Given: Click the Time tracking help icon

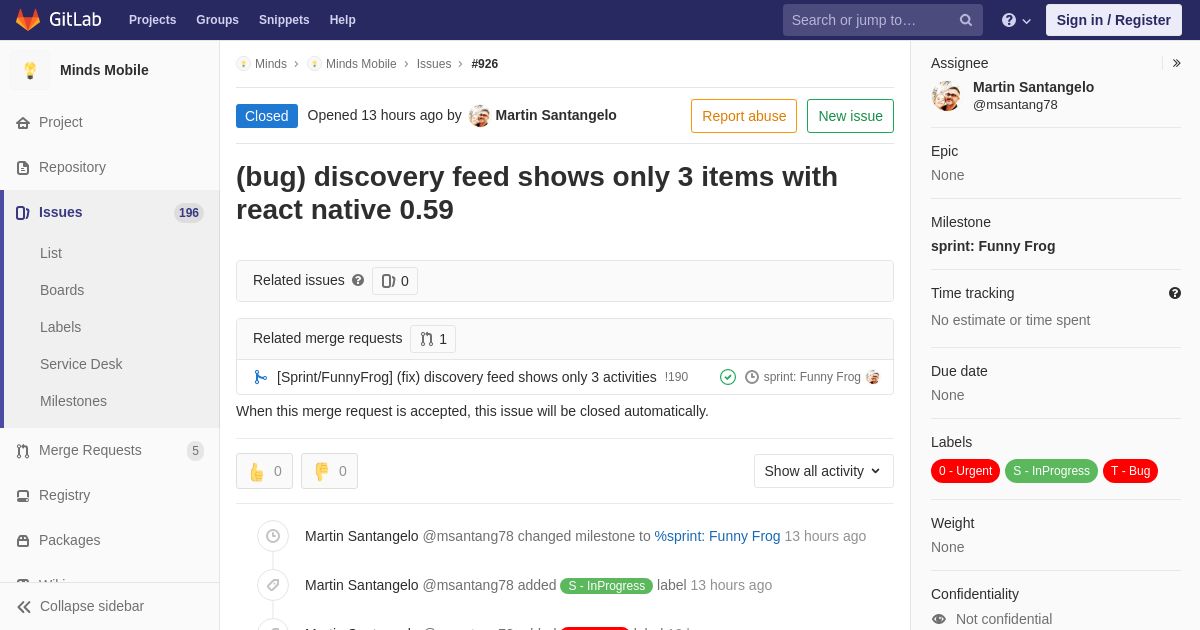Looking at the screenshot, I should click(1175, 293).
